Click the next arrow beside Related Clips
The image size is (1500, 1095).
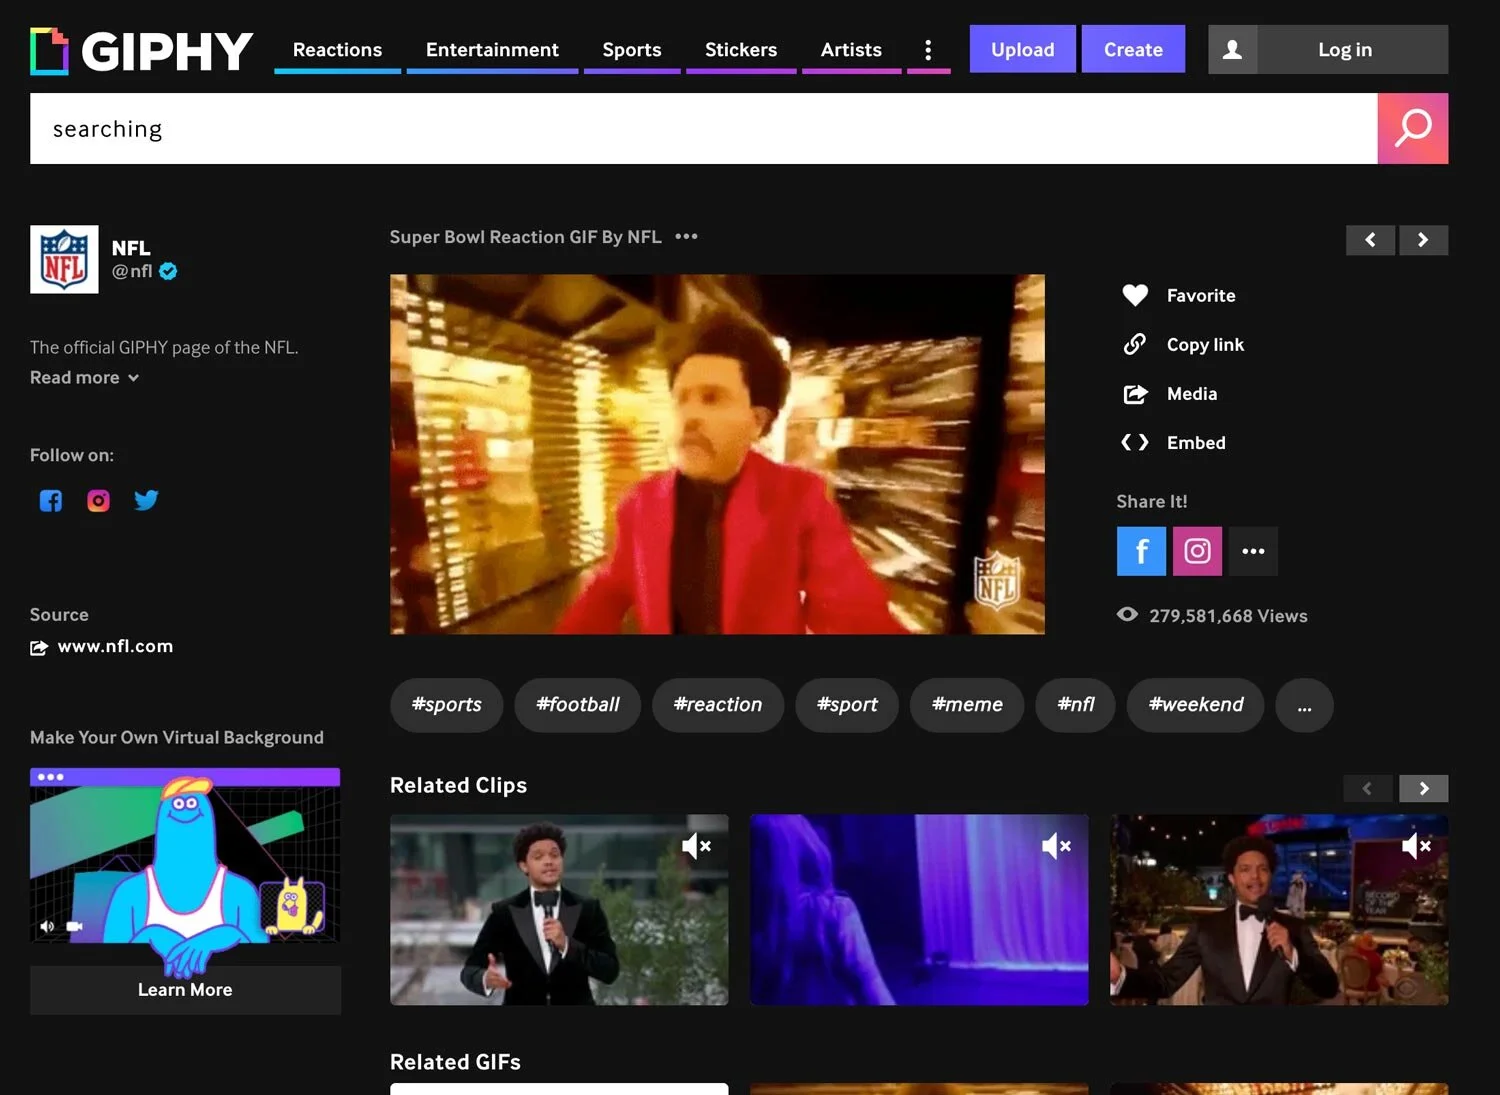(1424, 788)
